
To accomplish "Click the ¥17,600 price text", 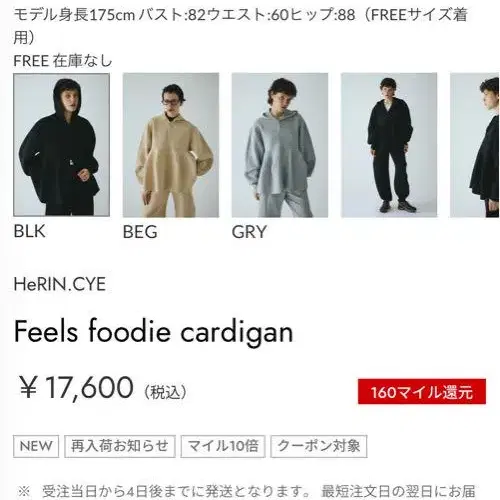I will 76,387.
